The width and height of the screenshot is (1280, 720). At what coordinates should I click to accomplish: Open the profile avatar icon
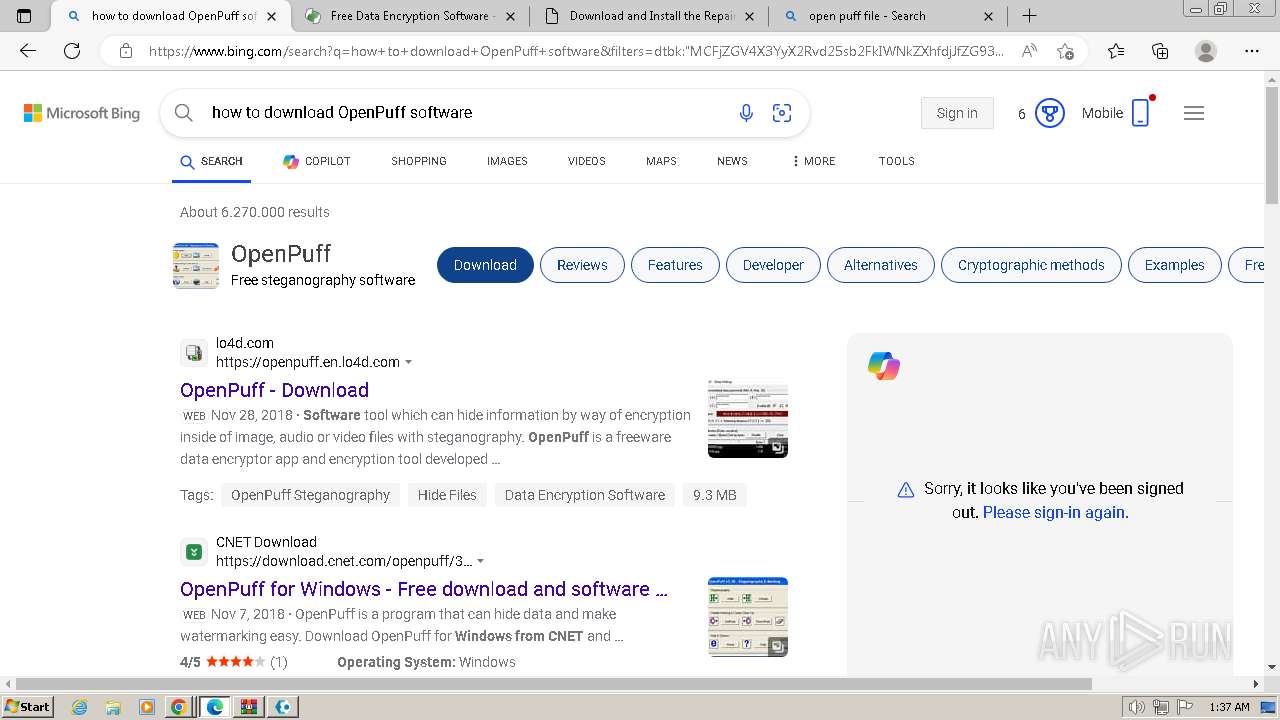click(x=1206, y=51)
